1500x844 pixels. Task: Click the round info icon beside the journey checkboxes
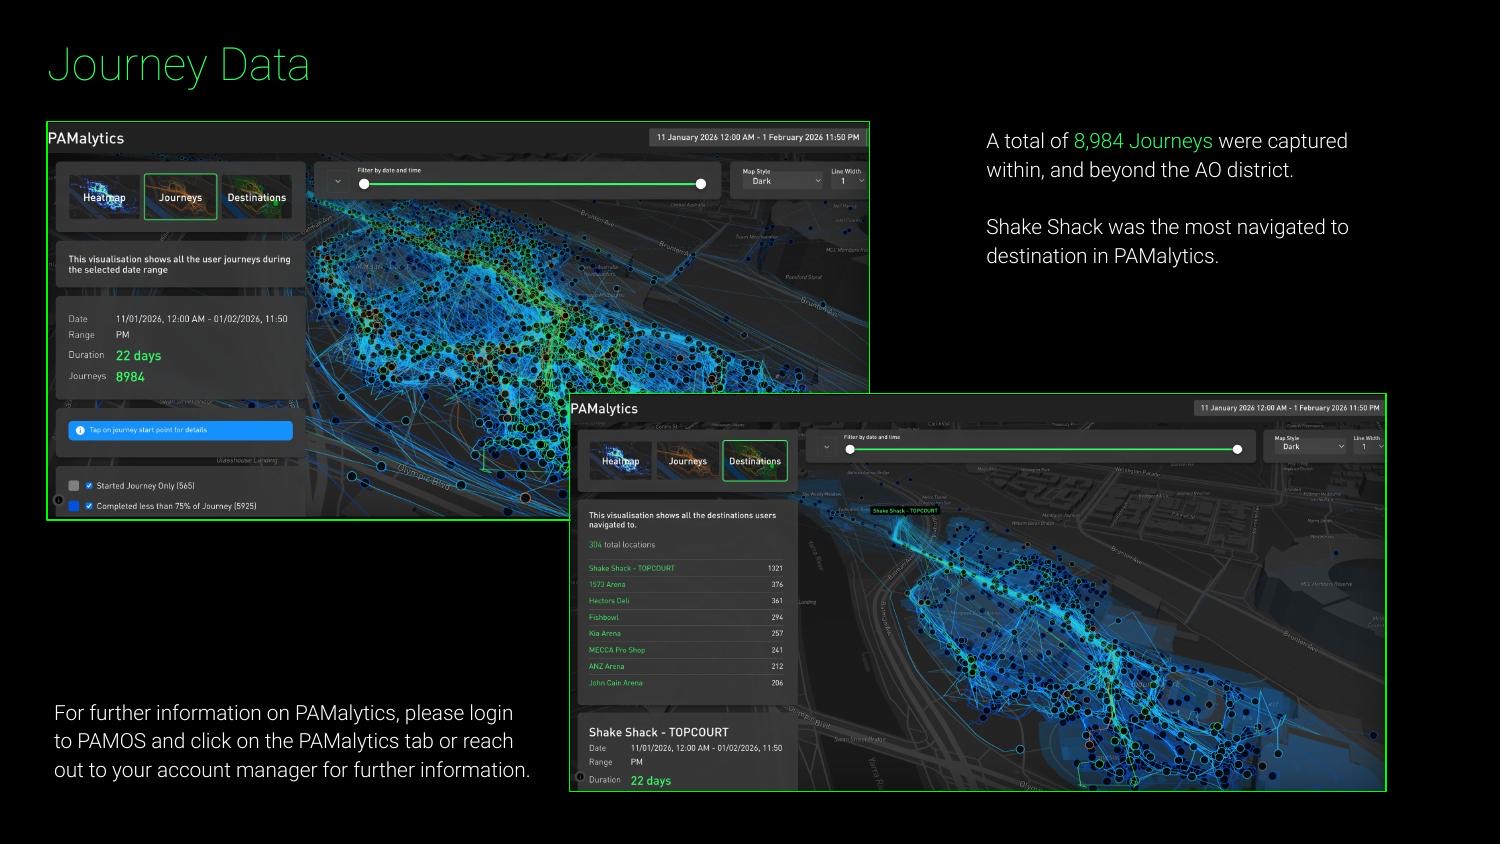[x=58, y=500]
